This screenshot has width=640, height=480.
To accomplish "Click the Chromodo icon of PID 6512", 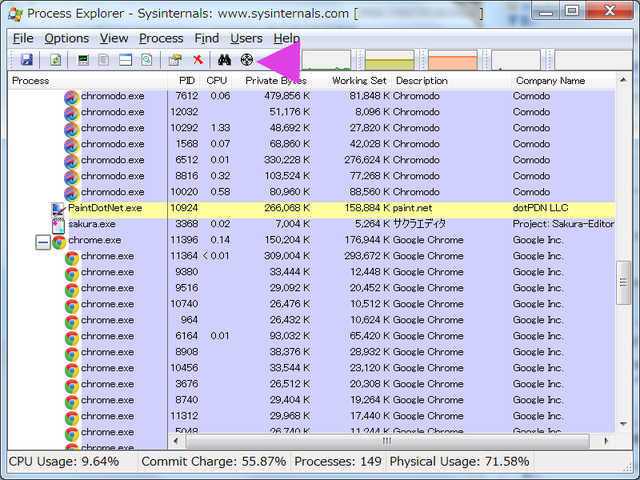I will click(71, 162).
